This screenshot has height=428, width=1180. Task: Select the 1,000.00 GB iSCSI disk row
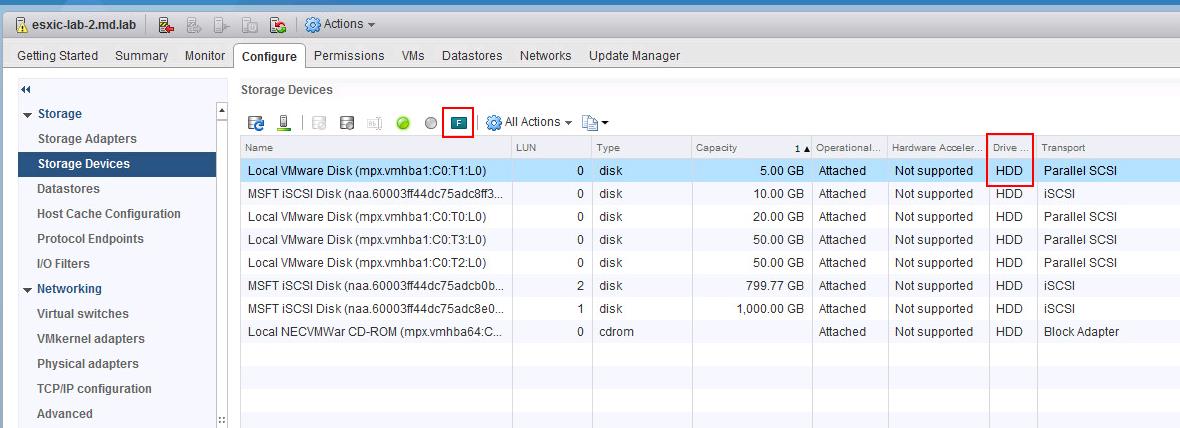tap(710, 308)
